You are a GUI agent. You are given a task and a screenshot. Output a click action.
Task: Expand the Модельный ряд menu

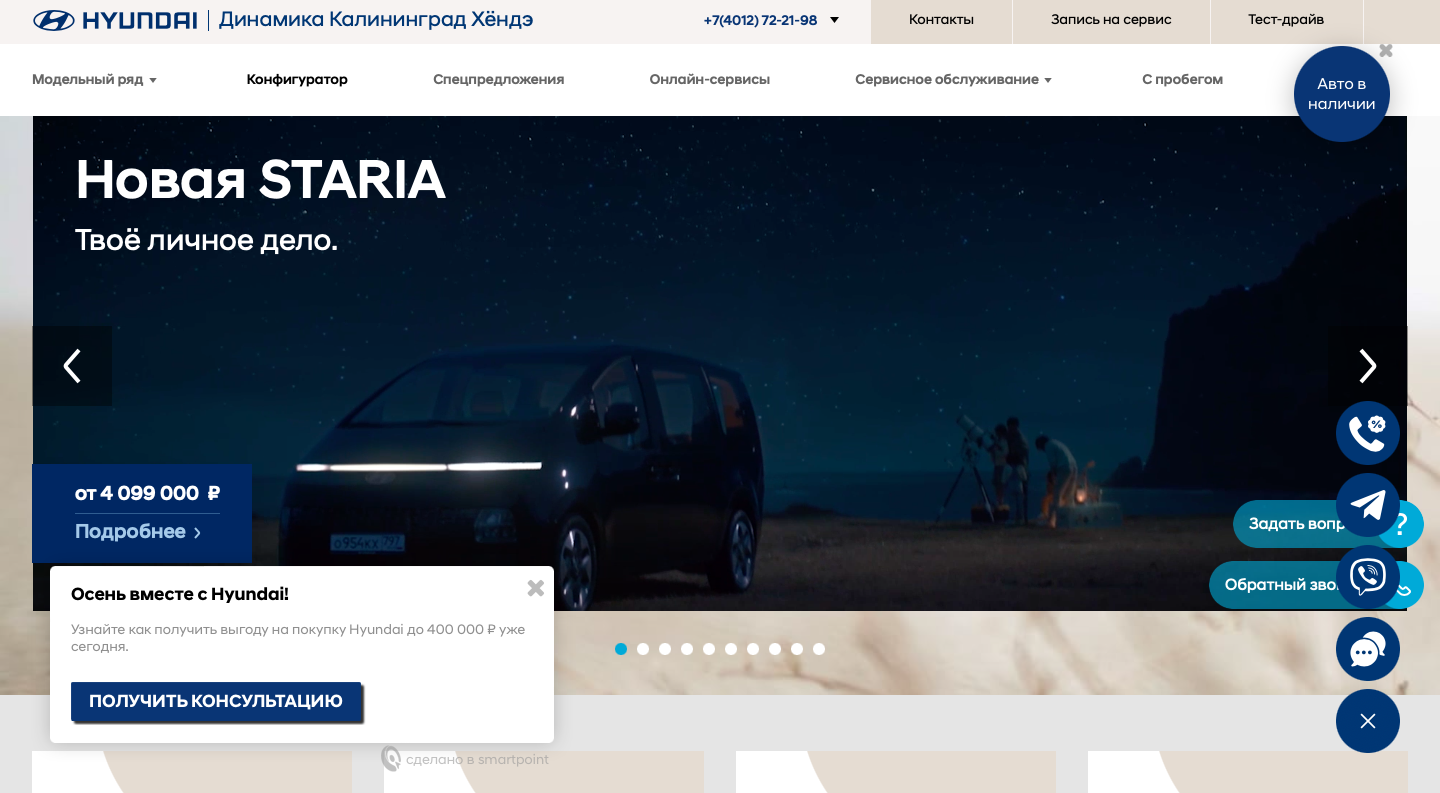point(95,80)
